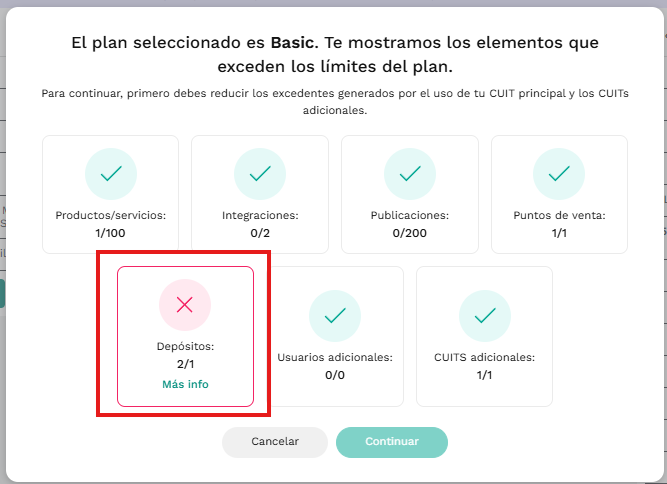Image resolution: width=667 pixels, height=484 pixels.
Task: Open the Más info link under Depósitos
Action: click(185, 384)
